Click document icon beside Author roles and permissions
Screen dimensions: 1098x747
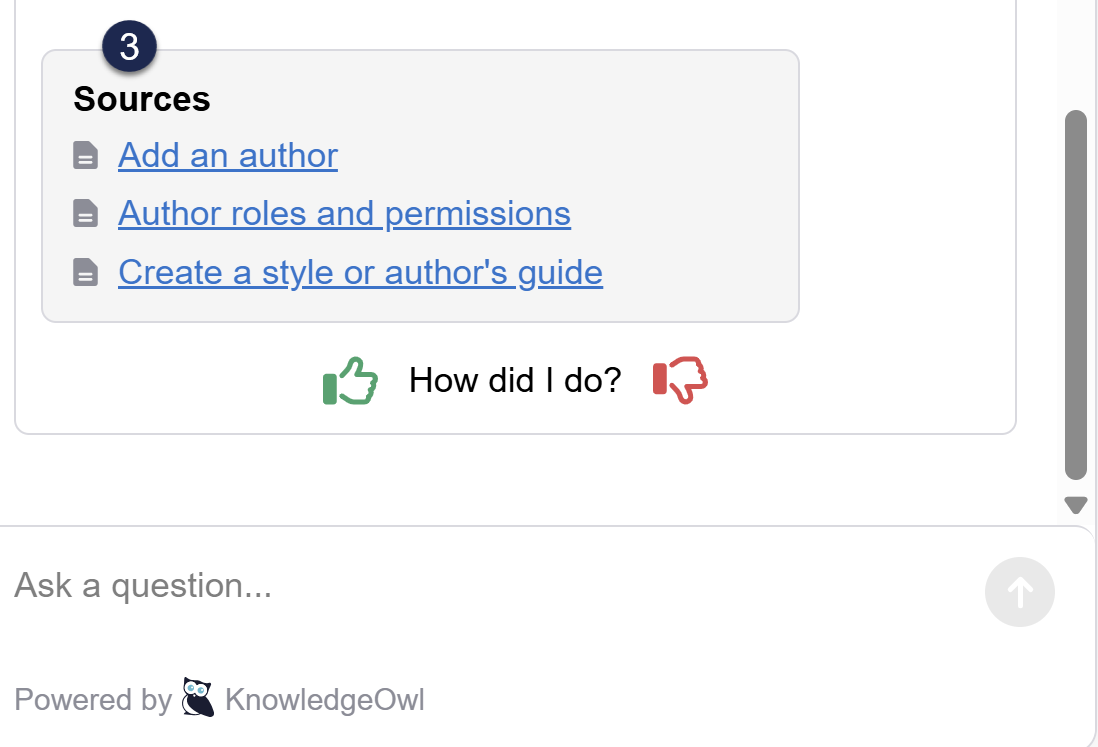click(x=86, y=214)
